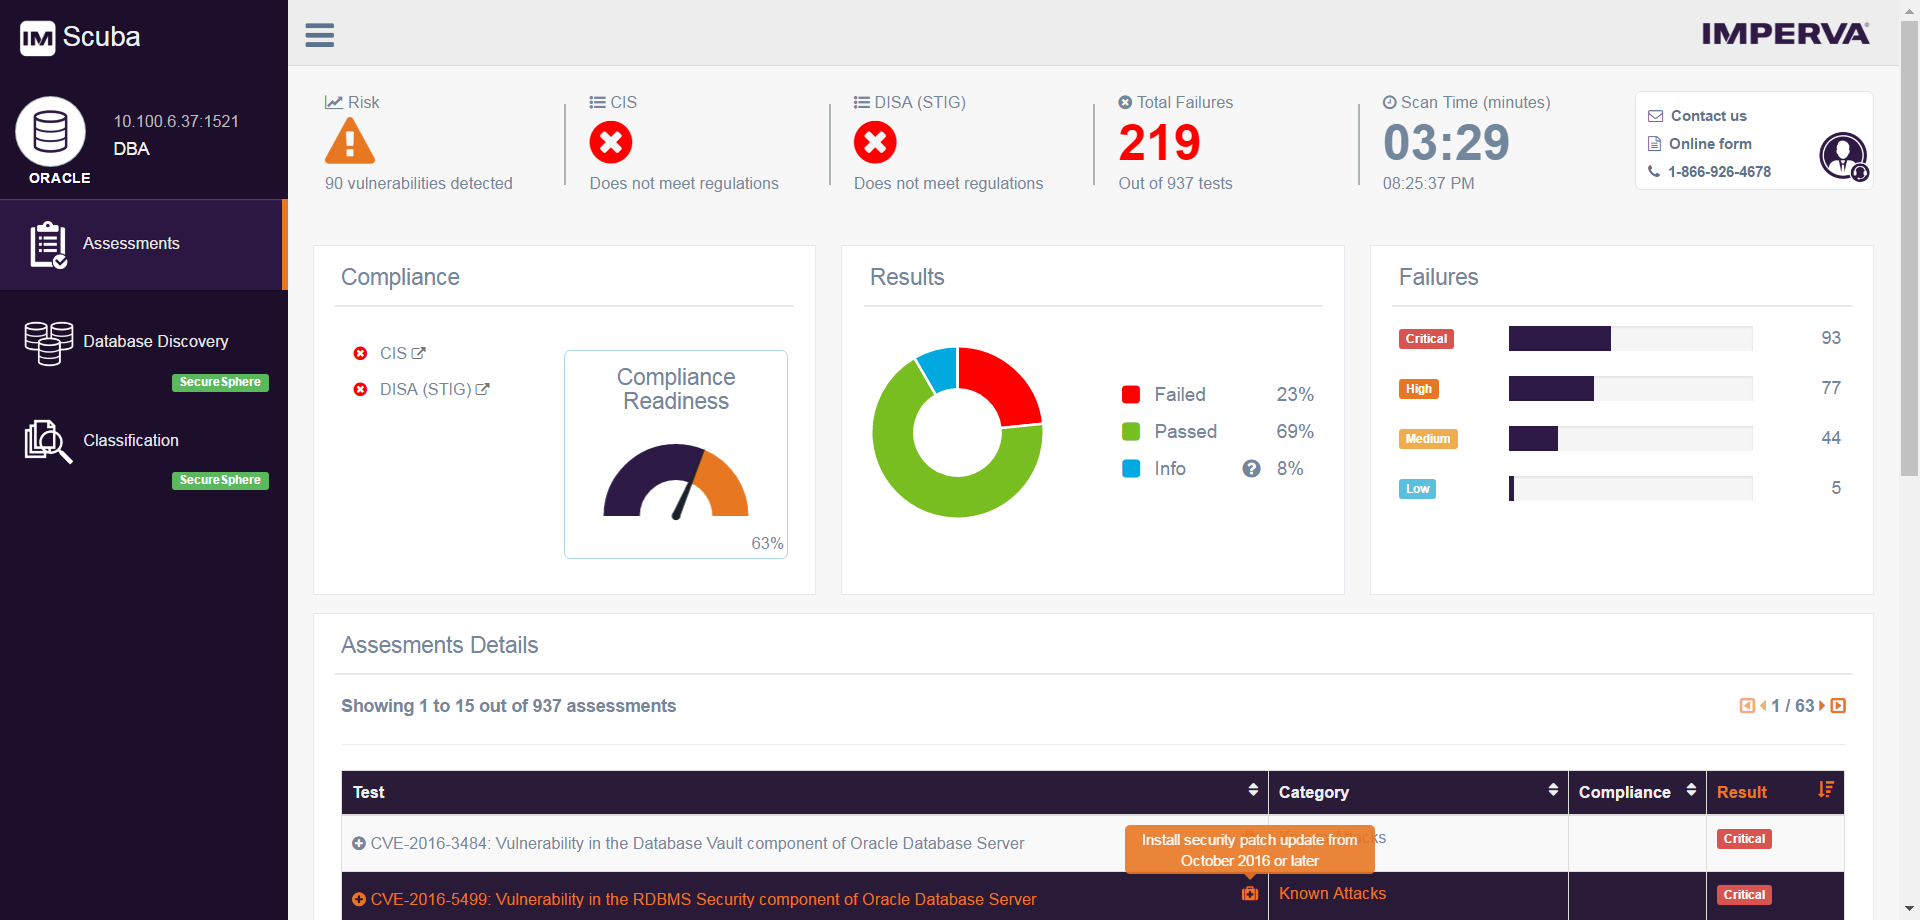Click the 90 vulnerabilities detected text
The height and width of the screenshot is (920, 1920).
(419, 184)
